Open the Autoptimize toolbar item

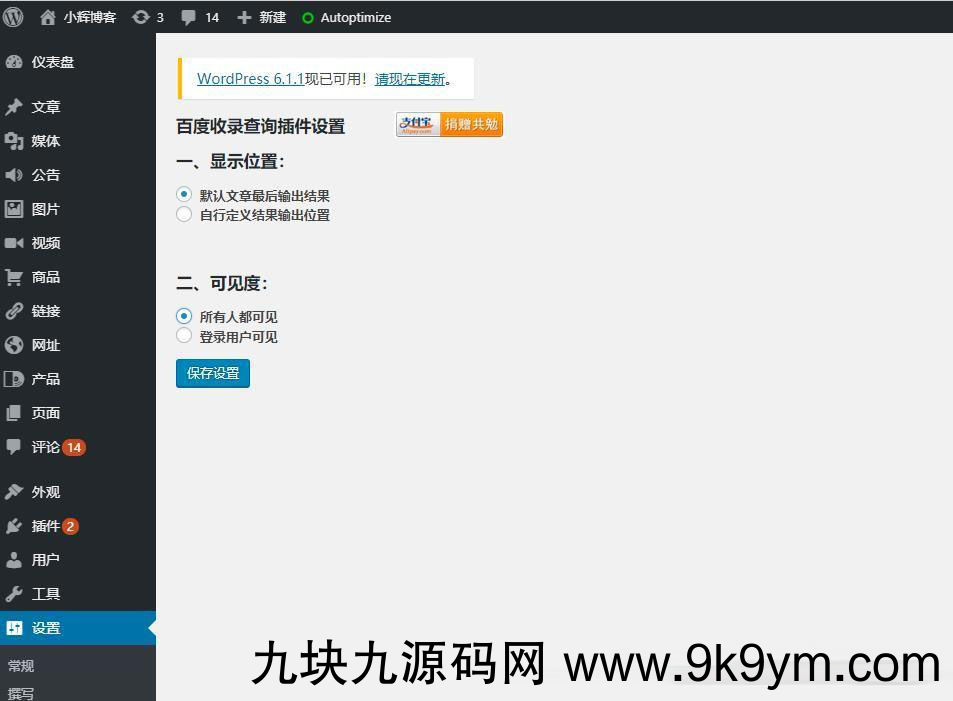(346, 17)
